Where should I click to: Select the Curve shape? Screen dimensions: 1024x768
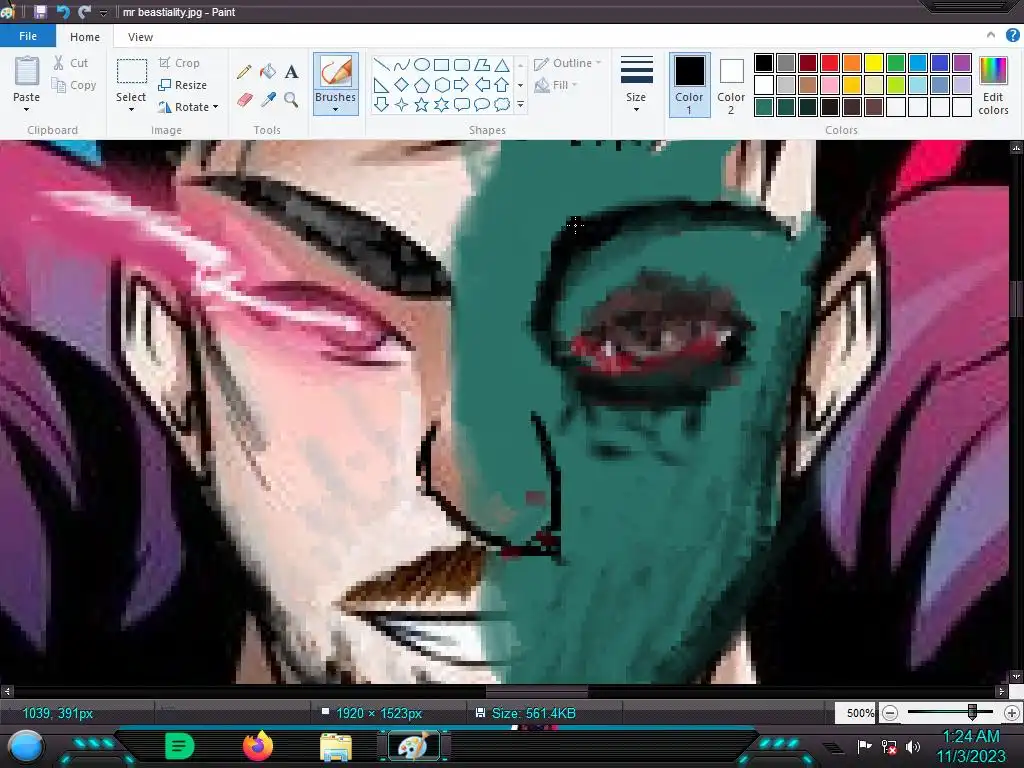(x=402, y=65)
